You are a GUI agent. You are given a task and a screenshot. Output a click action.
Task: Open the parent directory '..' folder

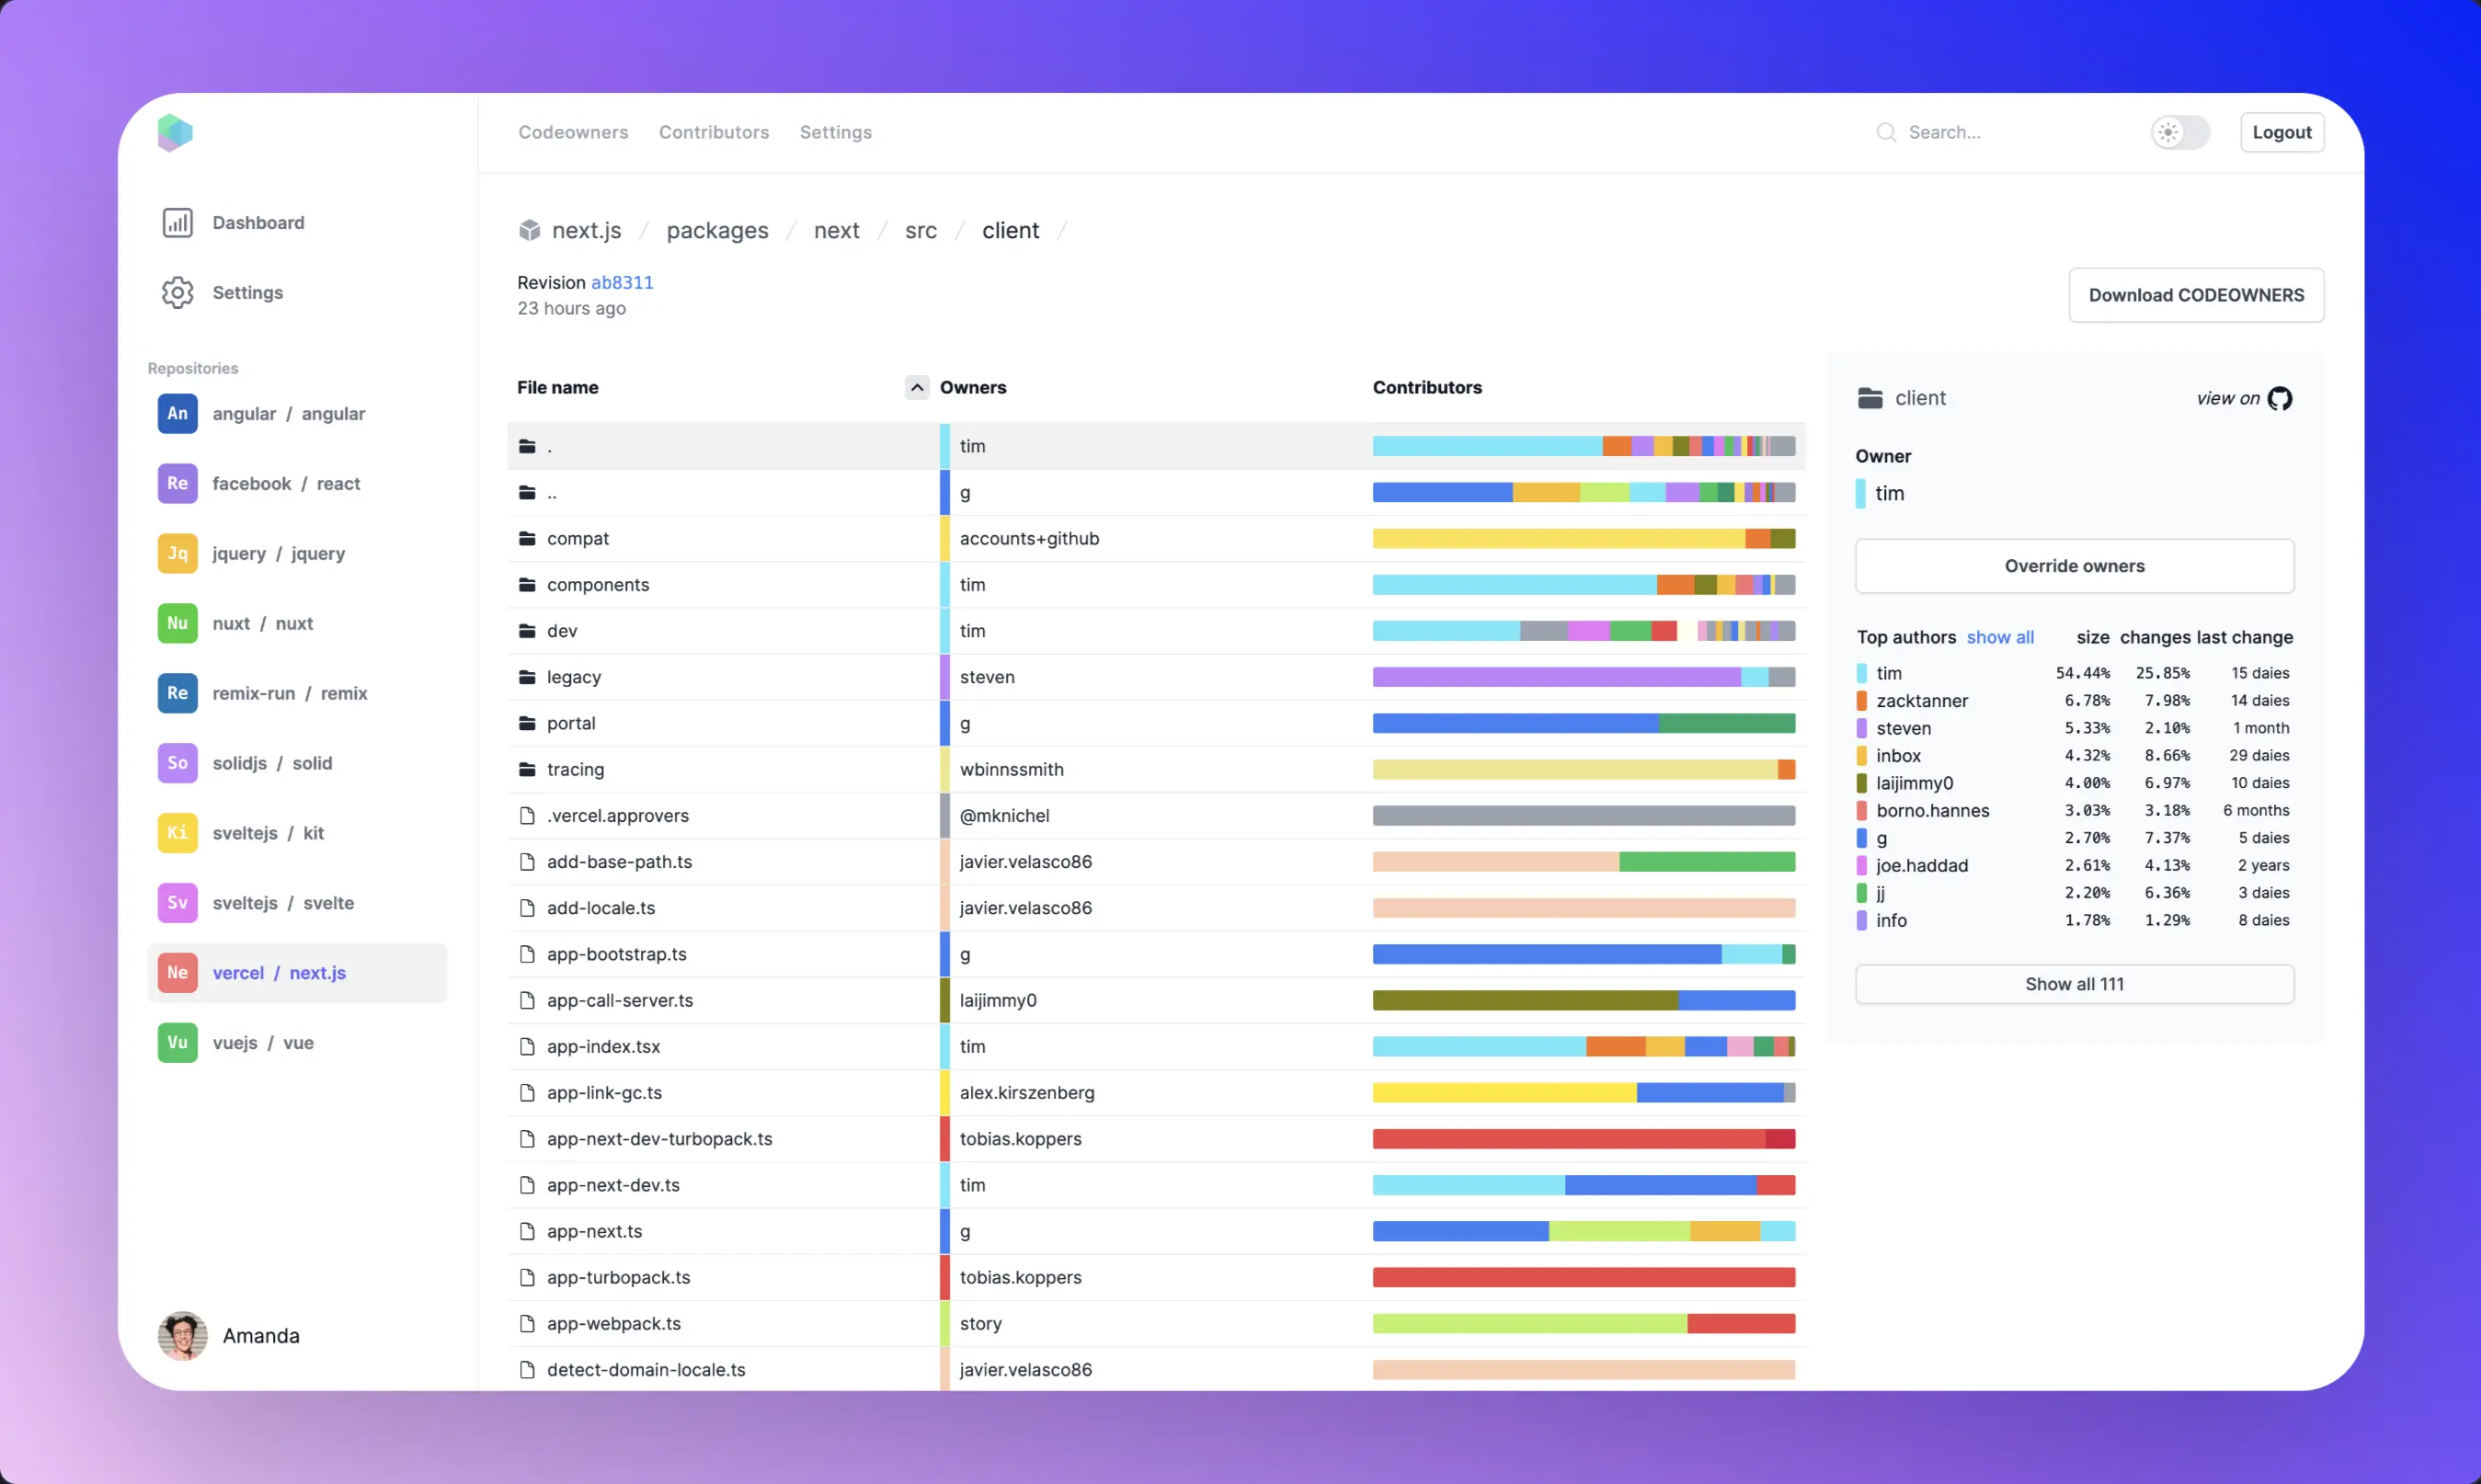552,492
